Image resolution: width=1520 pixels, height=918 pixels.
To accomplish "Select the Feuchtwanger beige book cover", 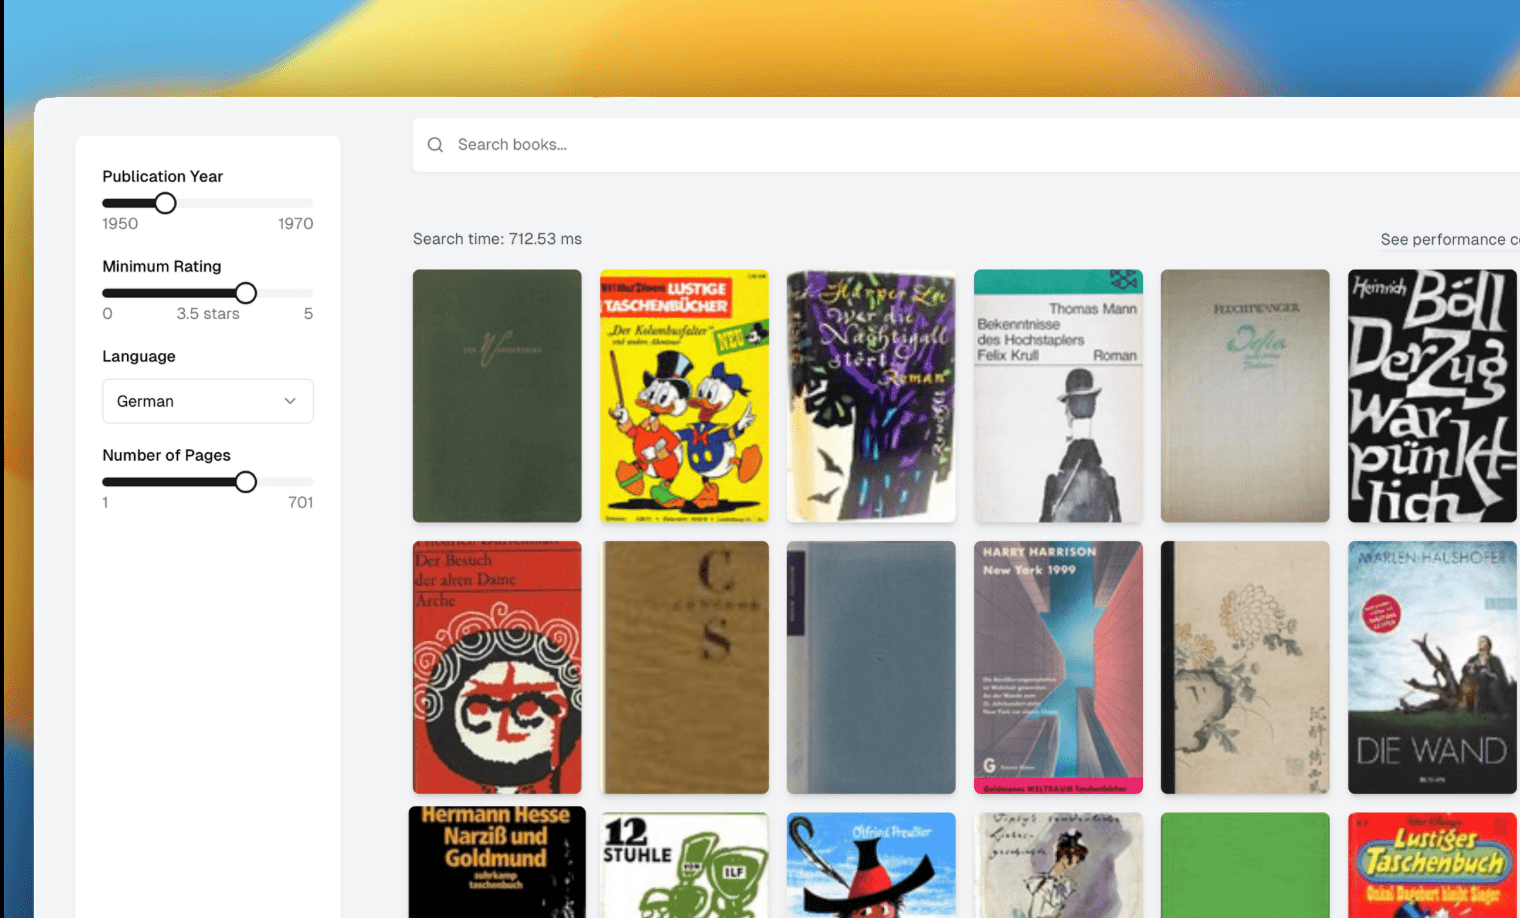I will click(1245, 396).
